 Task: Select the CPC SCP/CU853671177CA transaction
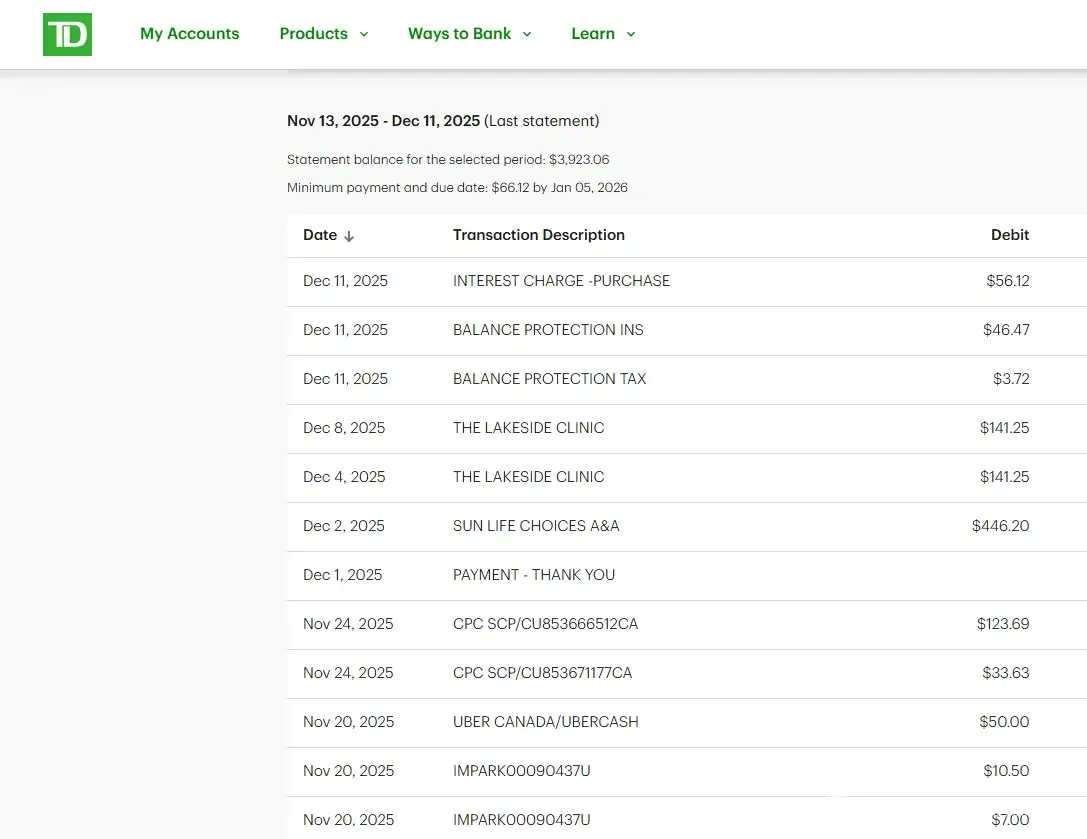(542, 673)
